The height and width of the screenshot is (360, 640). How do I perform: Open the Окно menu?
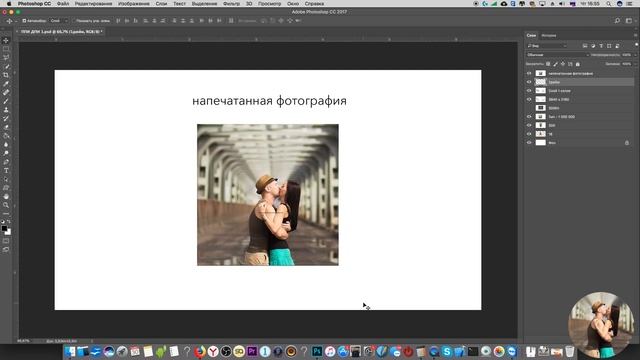pos(293,4)
